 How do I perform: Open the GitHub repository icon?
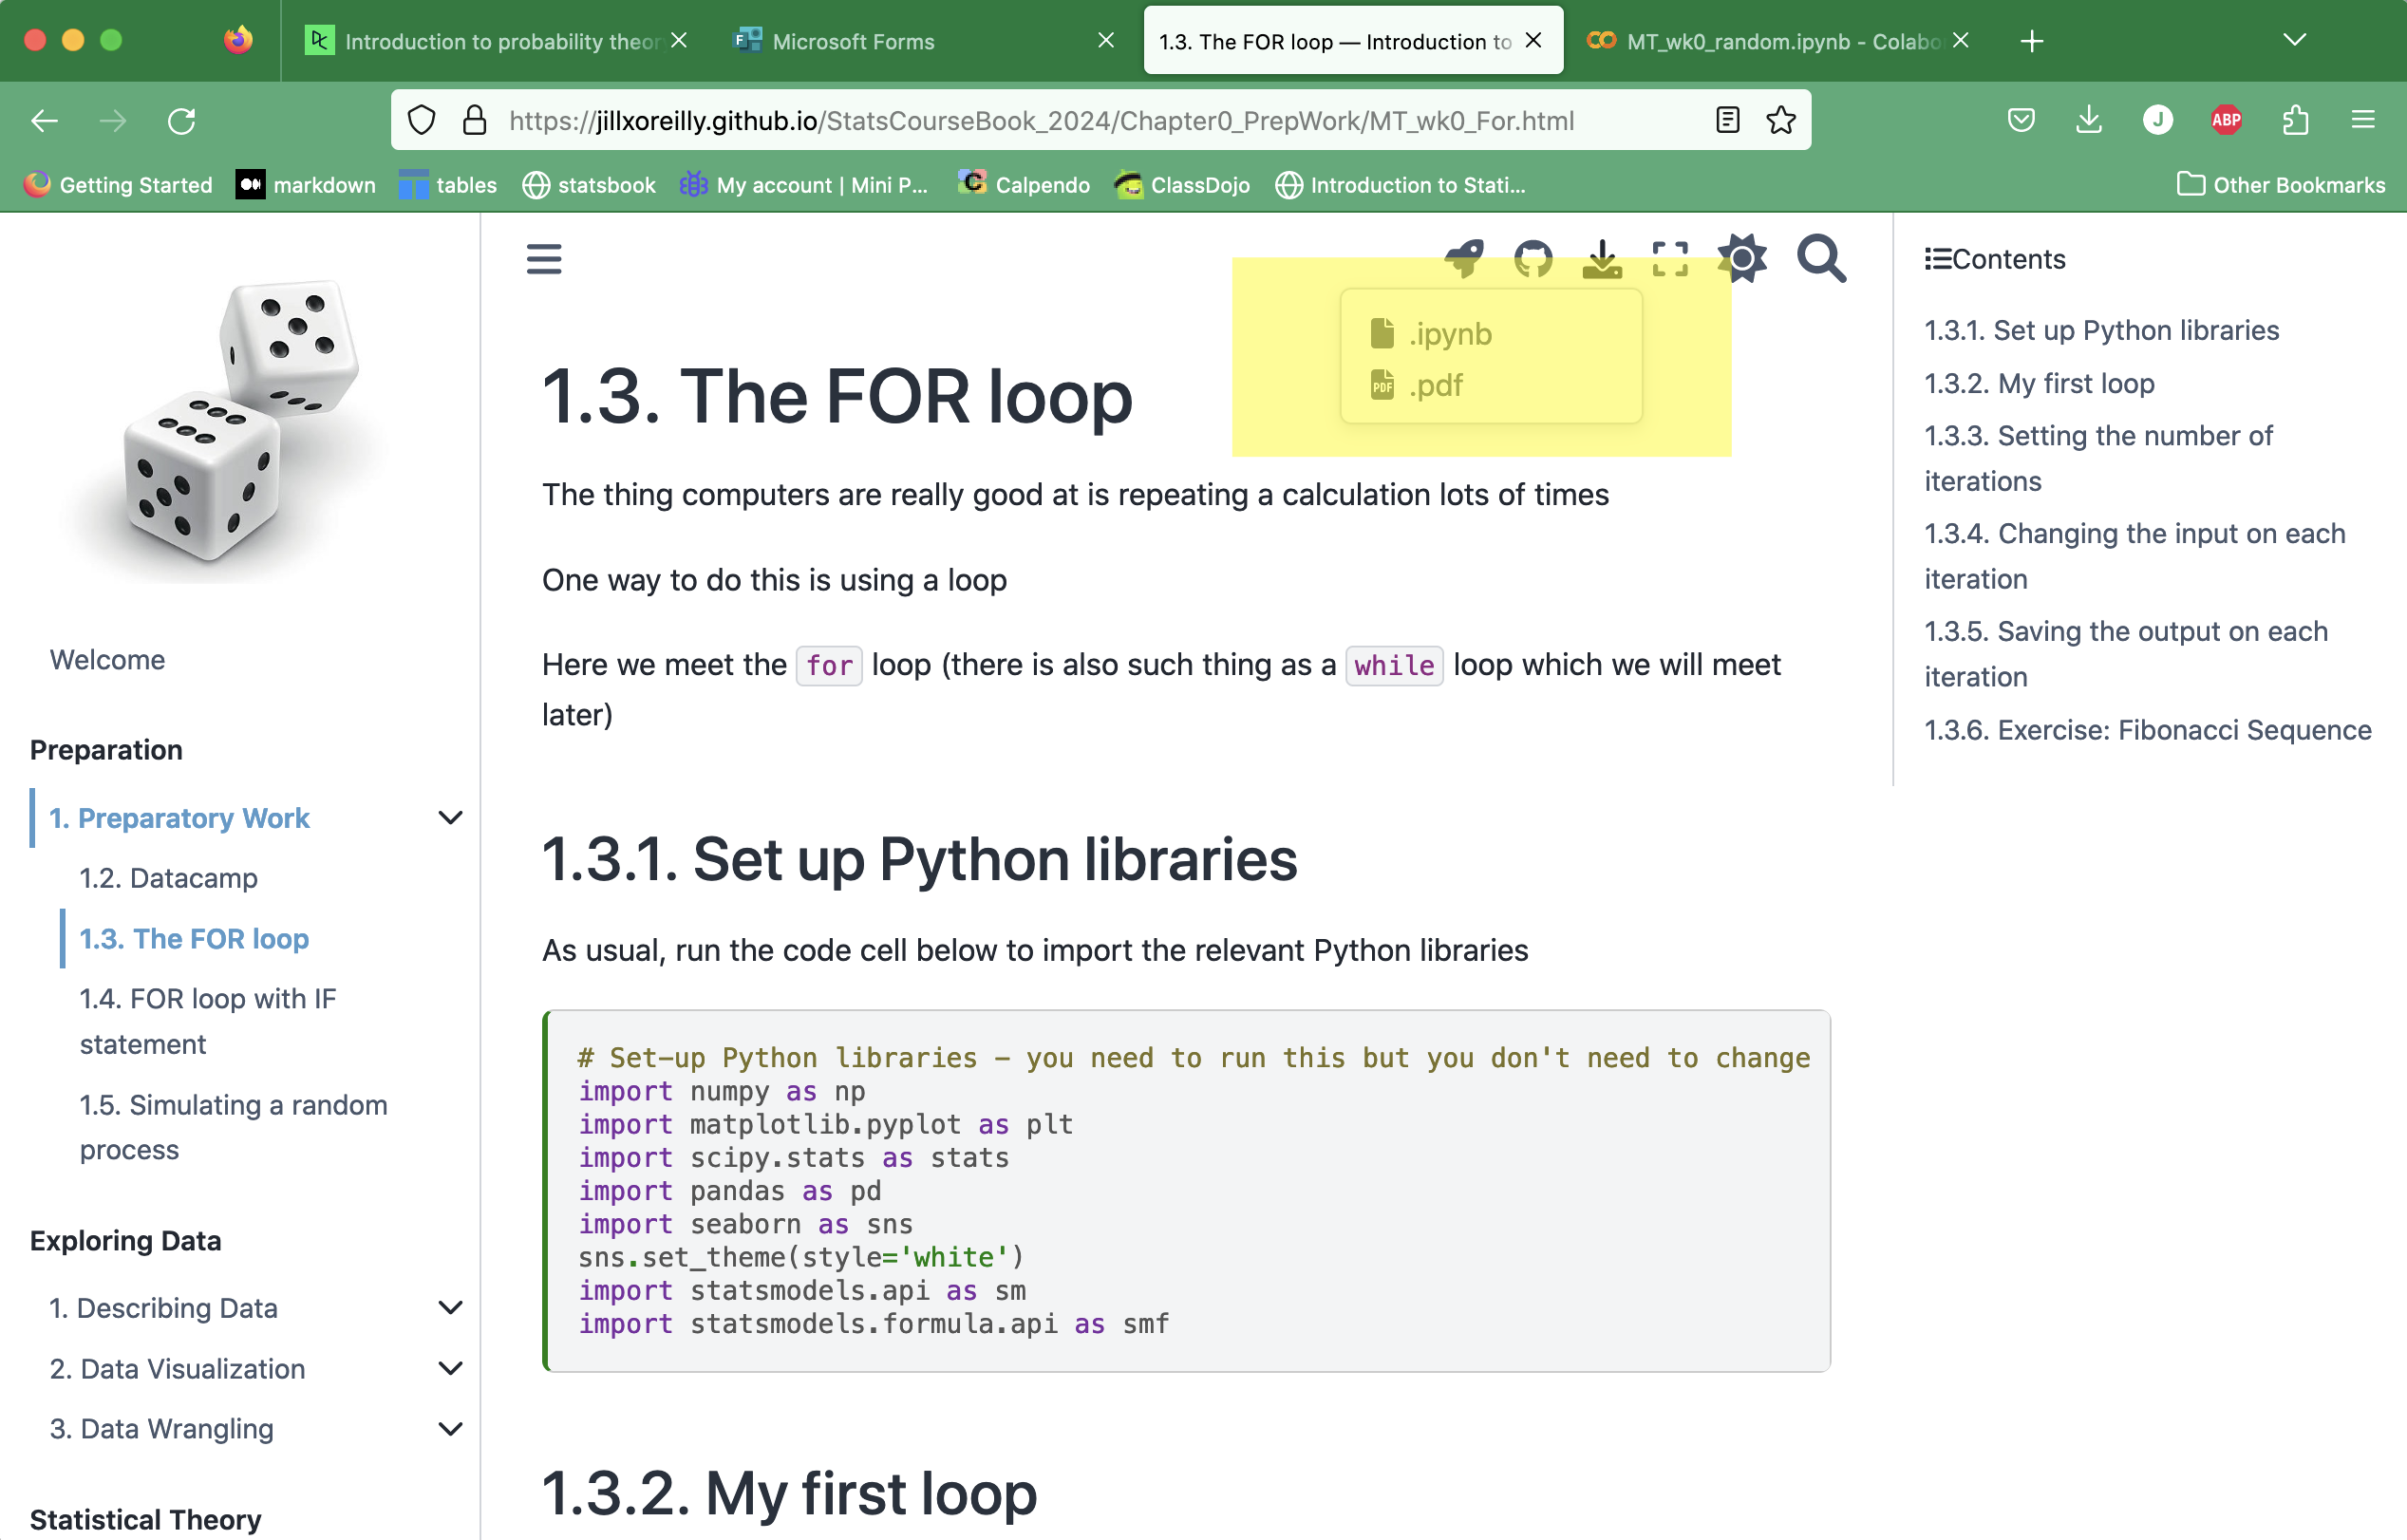(x=1532, y=259)
